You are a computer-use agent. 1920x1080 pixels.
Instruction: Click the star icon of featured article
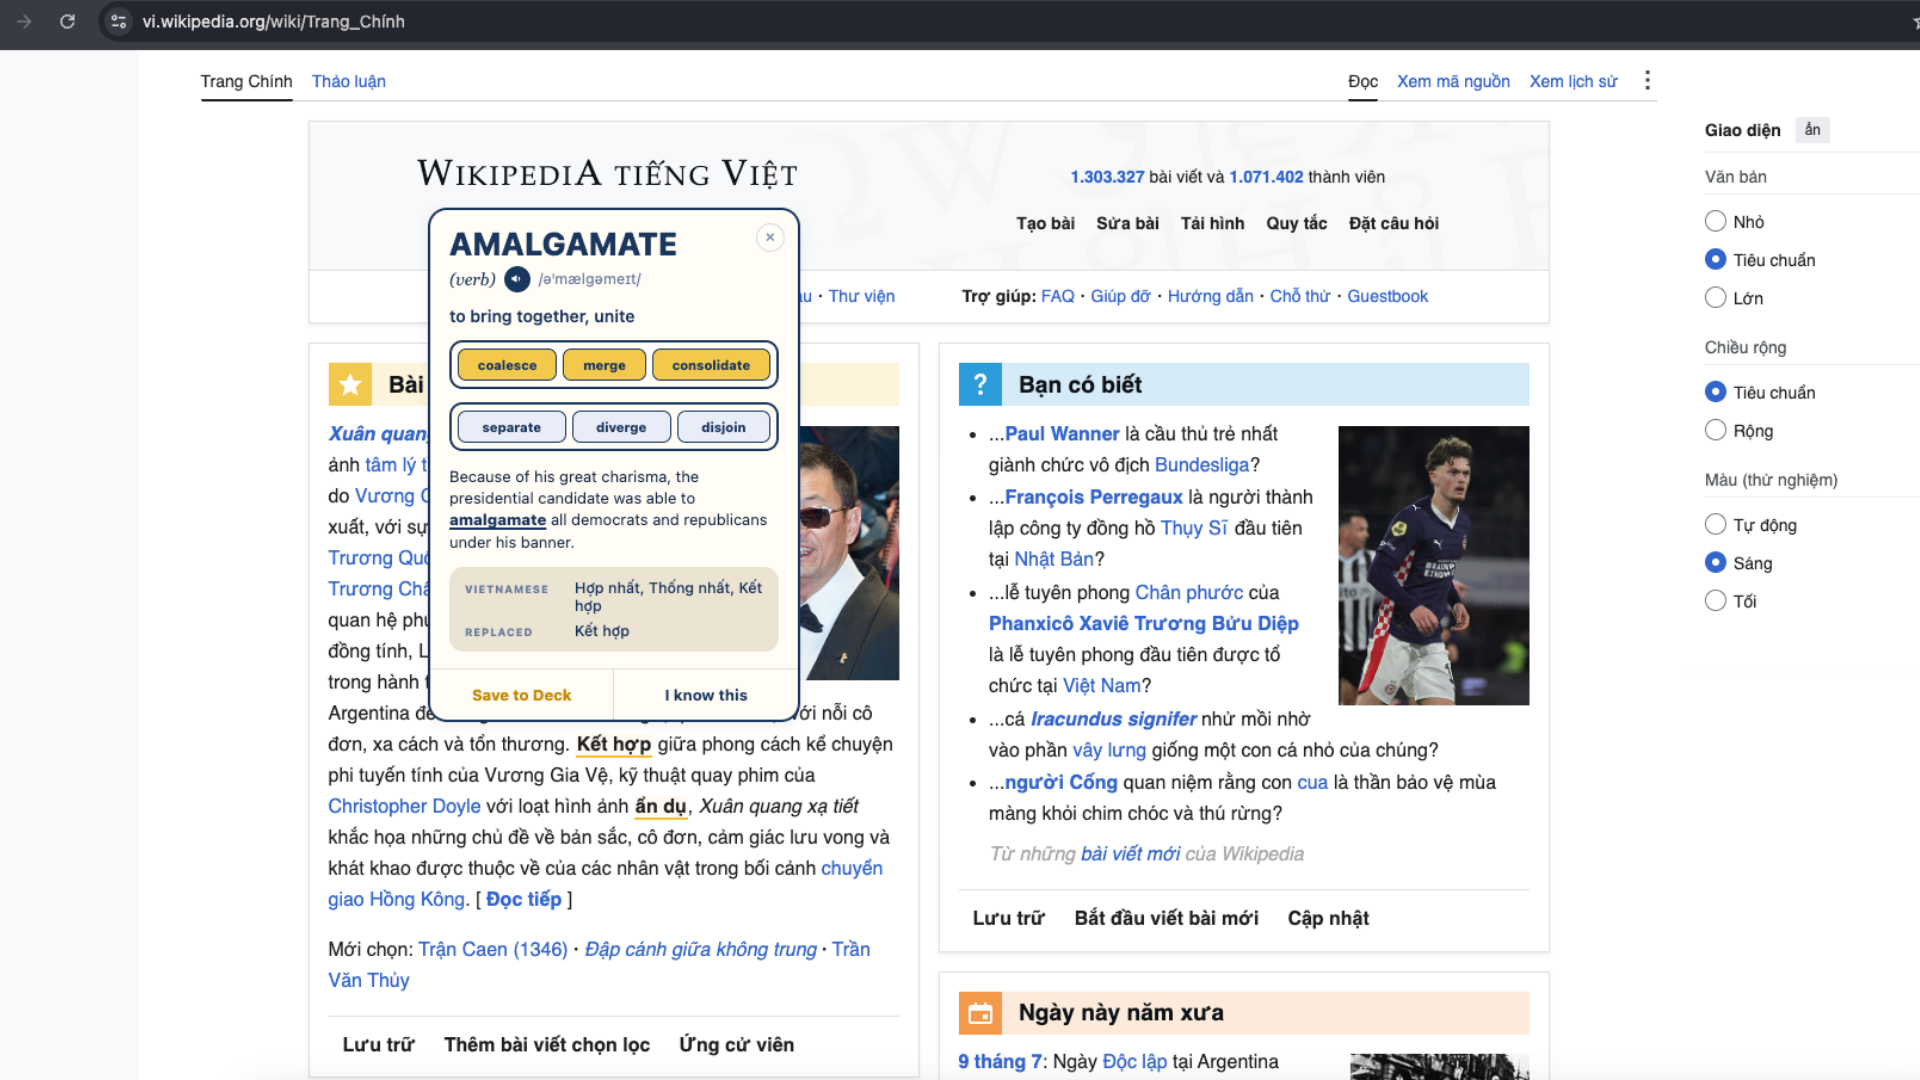350,384
